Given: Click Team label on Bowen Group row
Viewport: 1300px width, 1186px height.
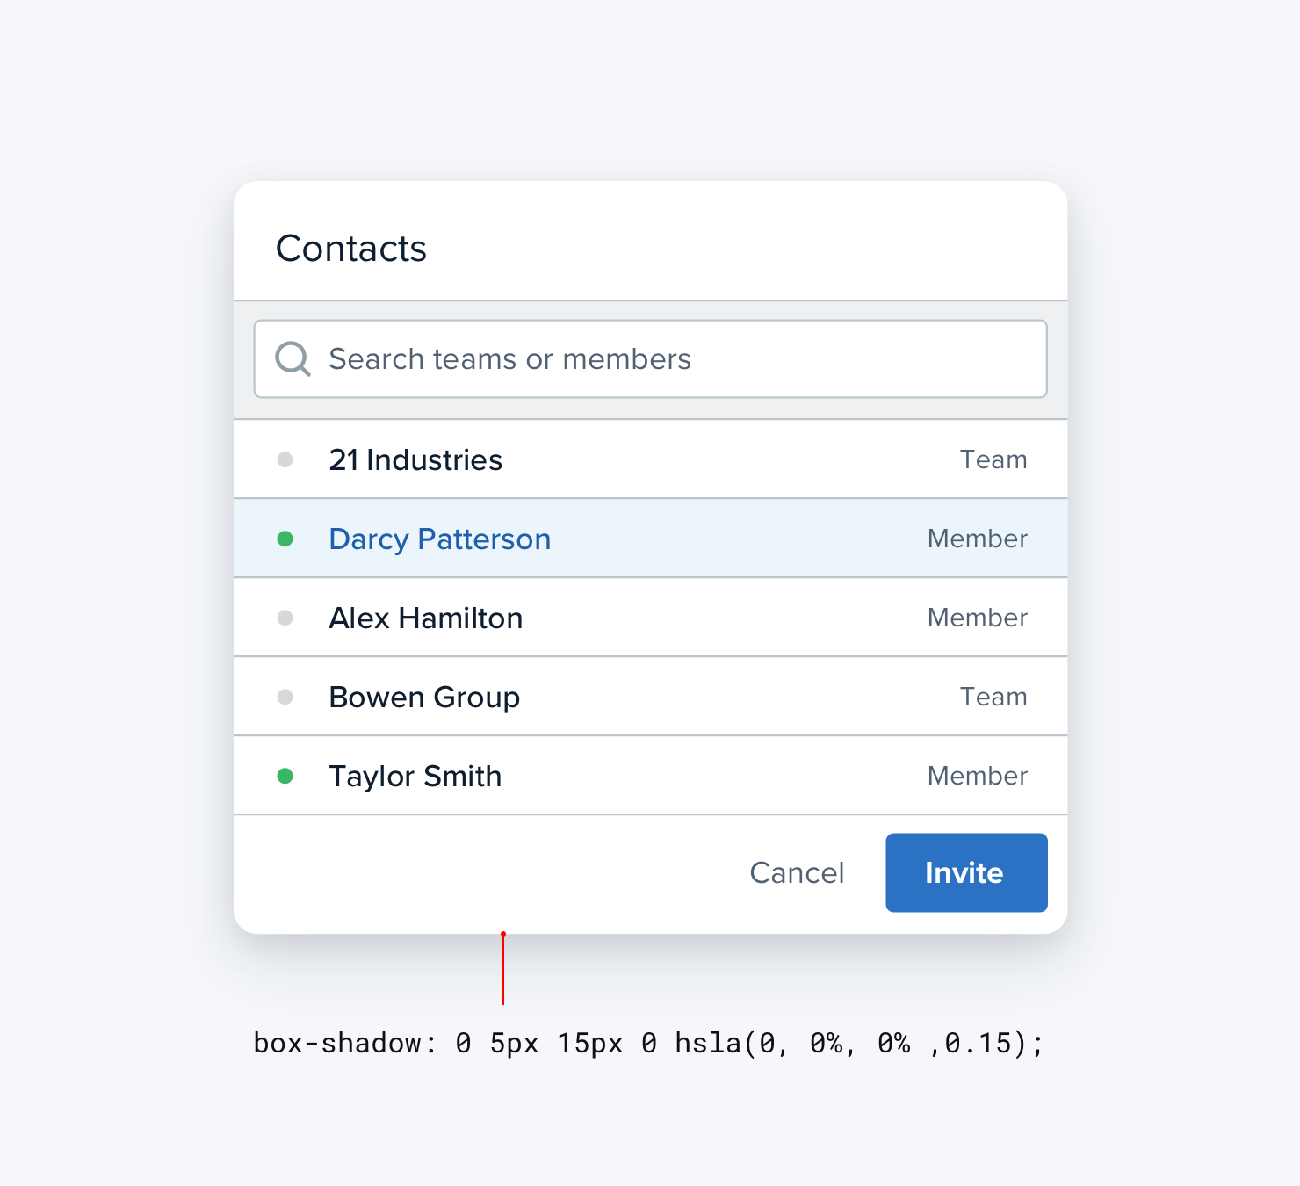Looking at the screenshot, I should click(993, 697).
